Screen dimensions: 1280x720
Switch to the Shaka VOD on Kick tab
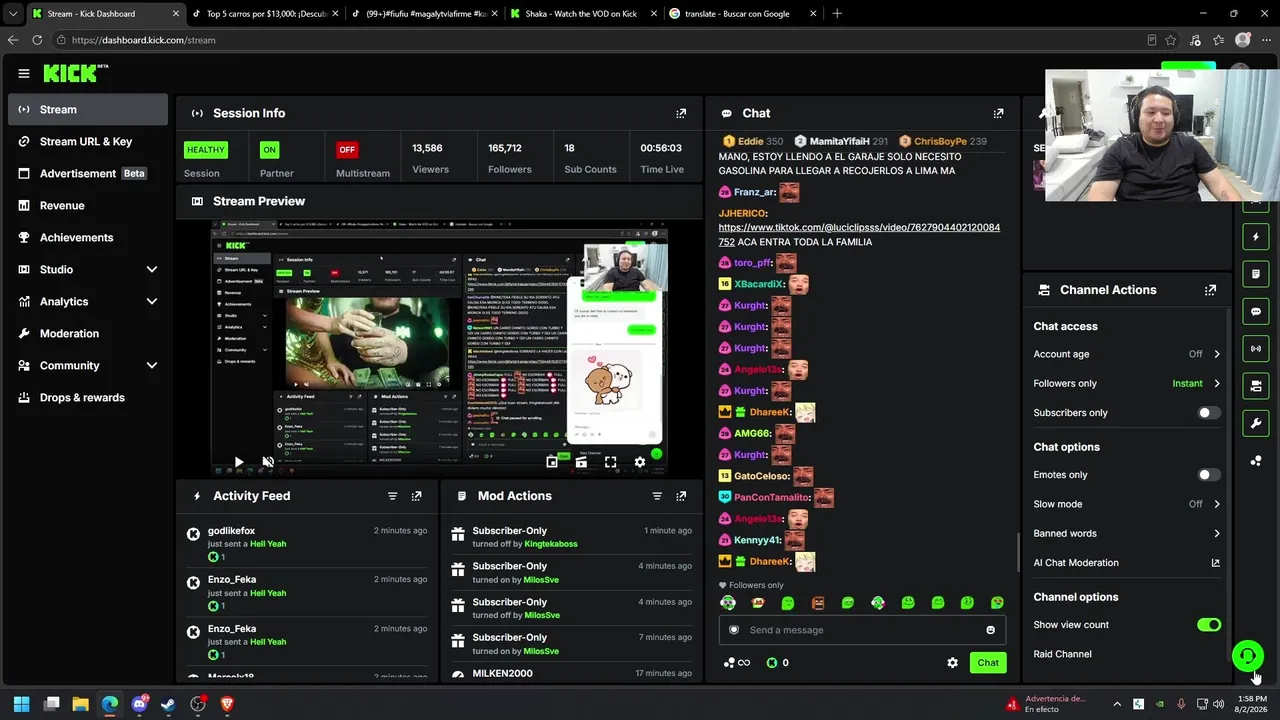click(580, 14)
